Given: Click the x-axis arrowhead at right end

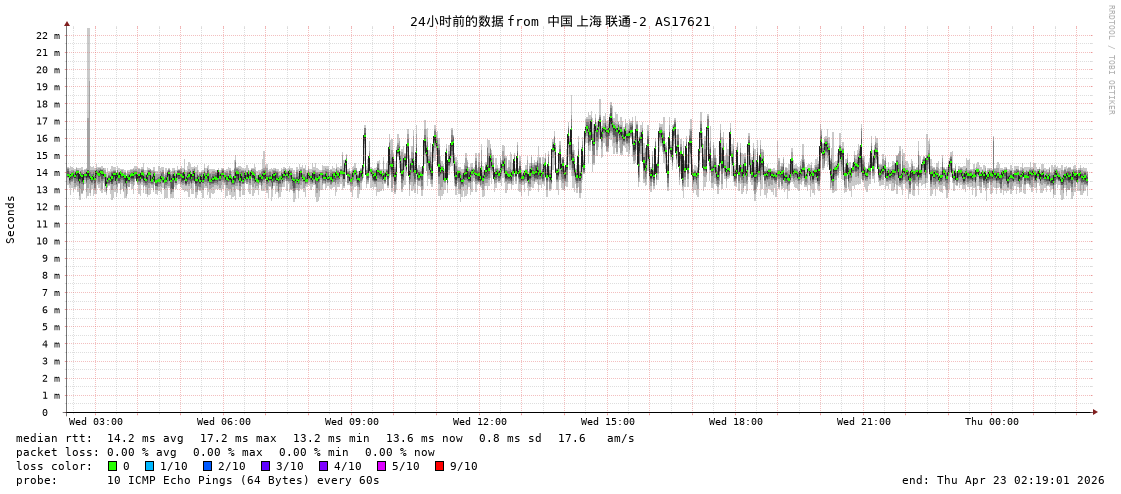Looking at the screenshot, I should (1095, 412).
